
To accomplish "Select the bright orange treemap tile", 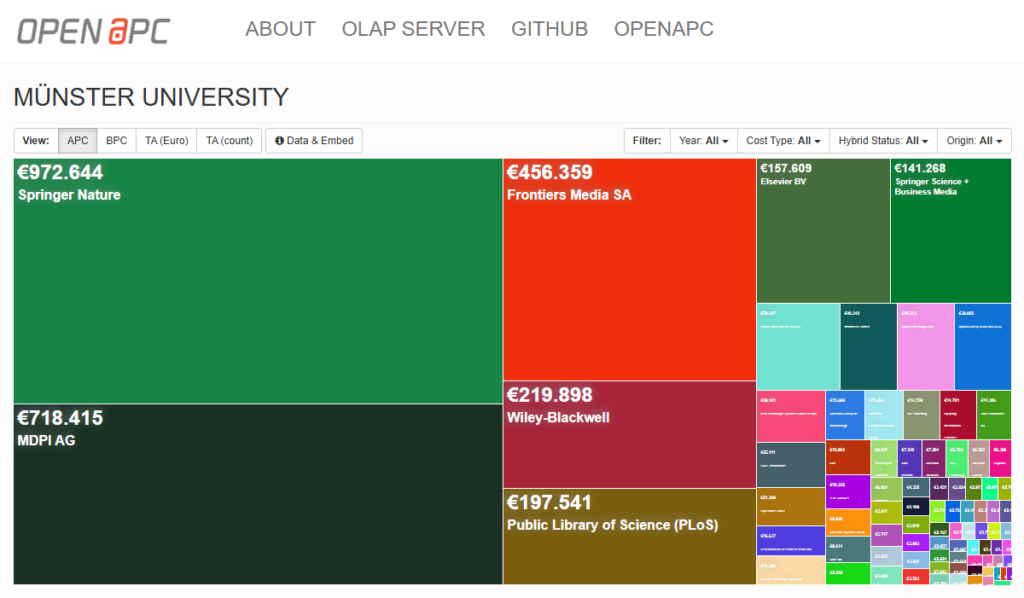I will coord(848,522).
